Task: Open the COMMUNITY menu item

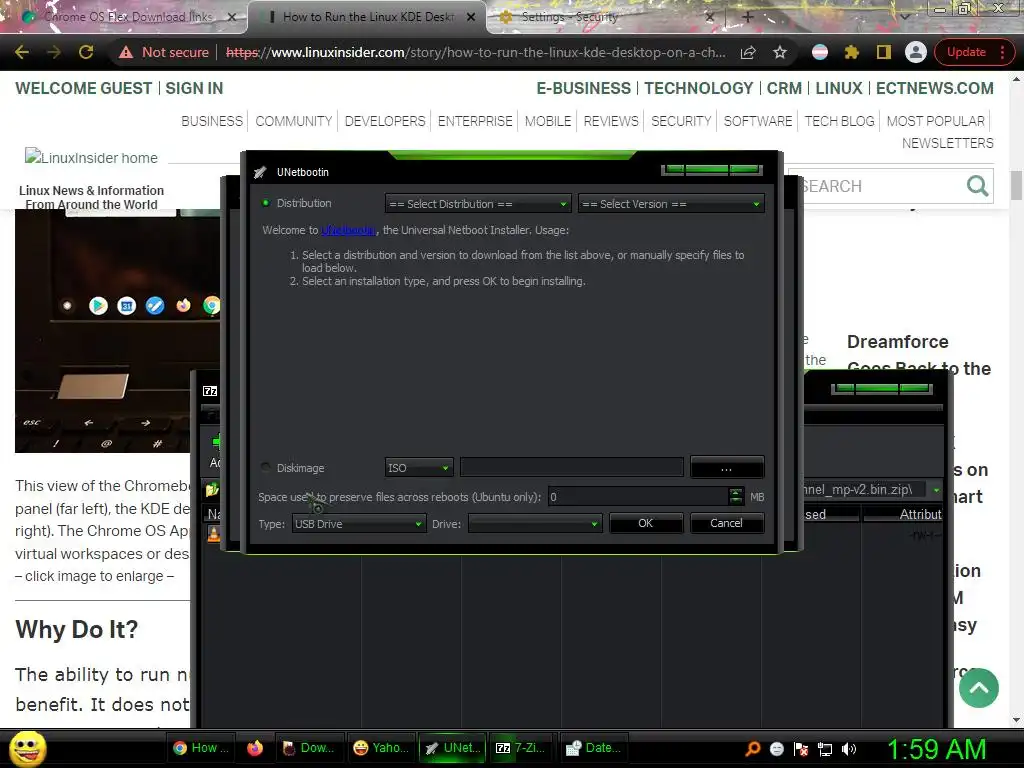Action: (x=294, y=121)
